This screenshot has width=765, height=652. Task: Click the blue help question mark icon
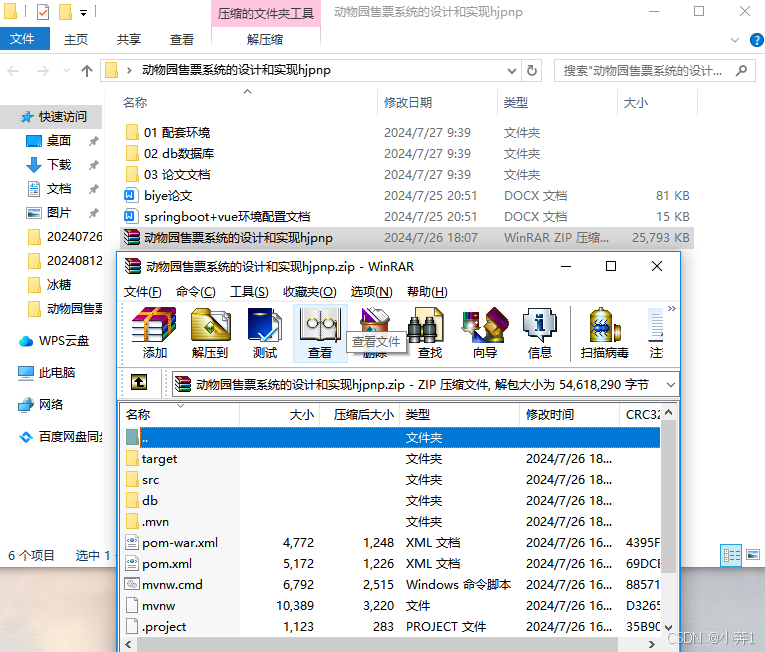(756, 40)
